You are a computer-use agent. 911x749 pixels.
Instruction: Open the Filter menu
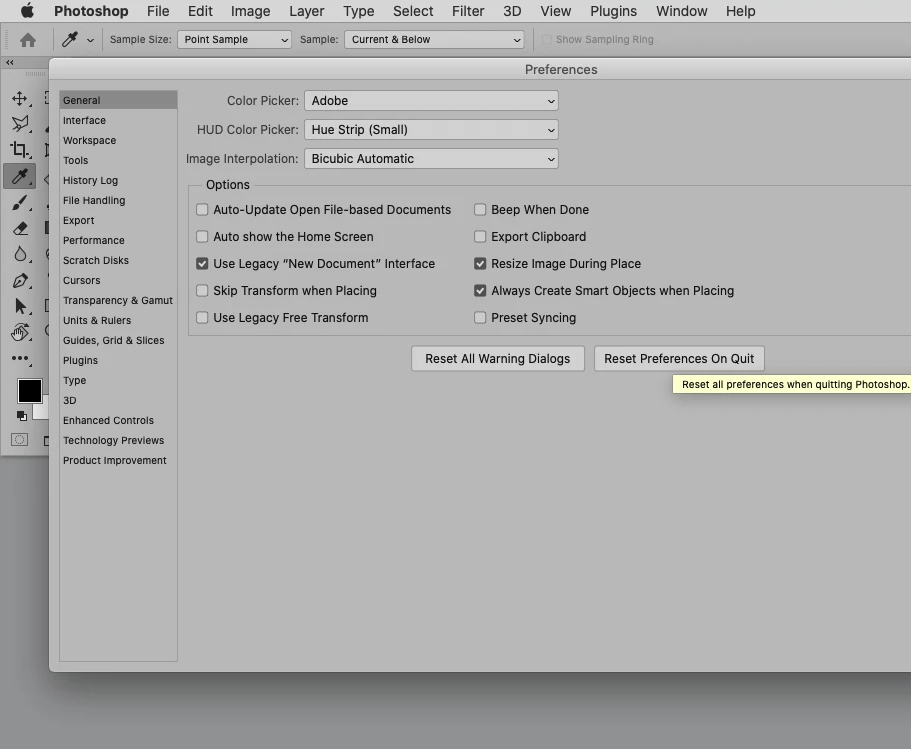468,11
